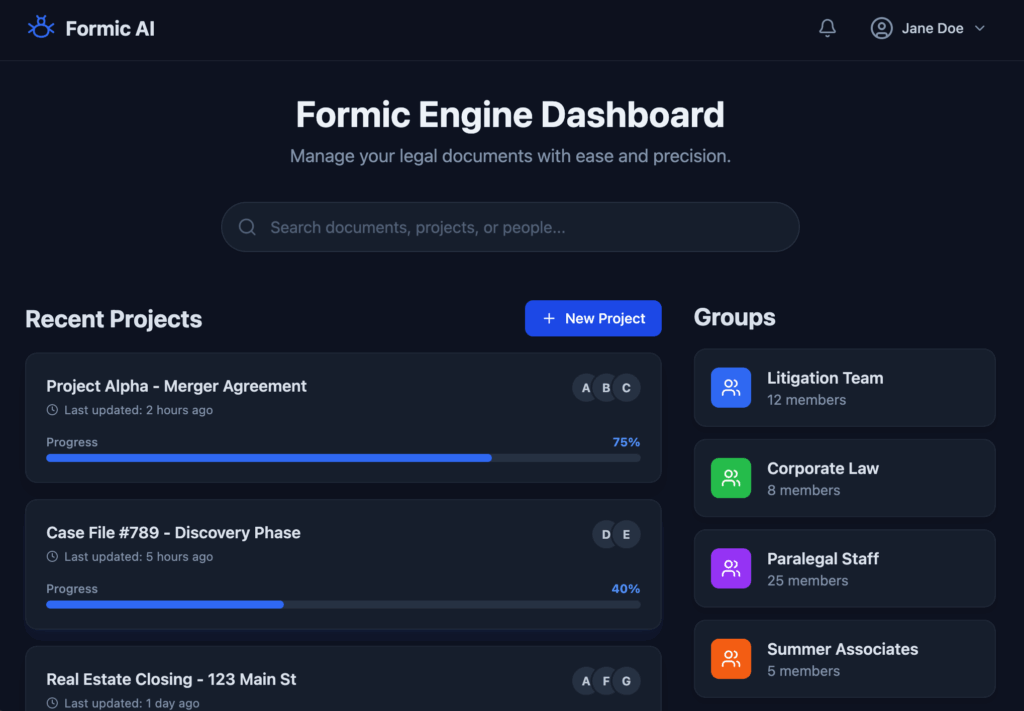Click the user profile avatar icon

coord(881,28)
